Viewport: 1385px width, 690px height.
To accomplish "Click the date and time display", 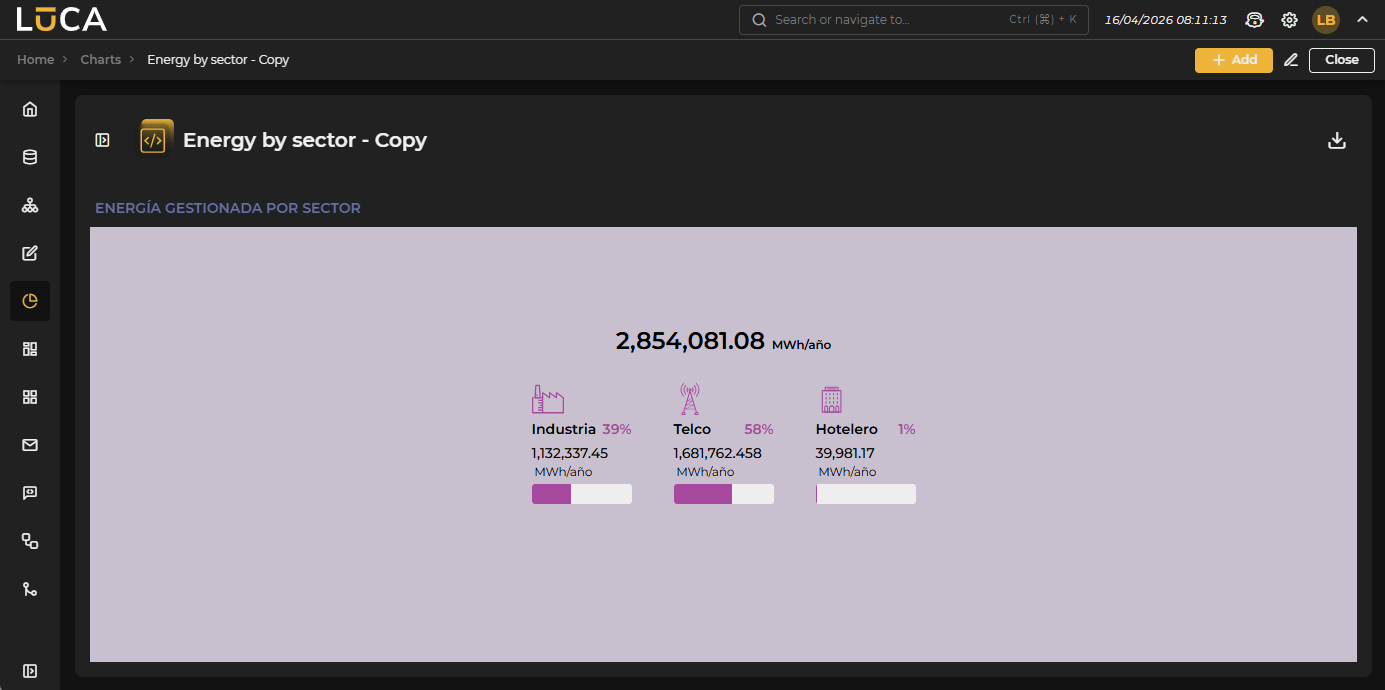I will (x=1166, y=20).
